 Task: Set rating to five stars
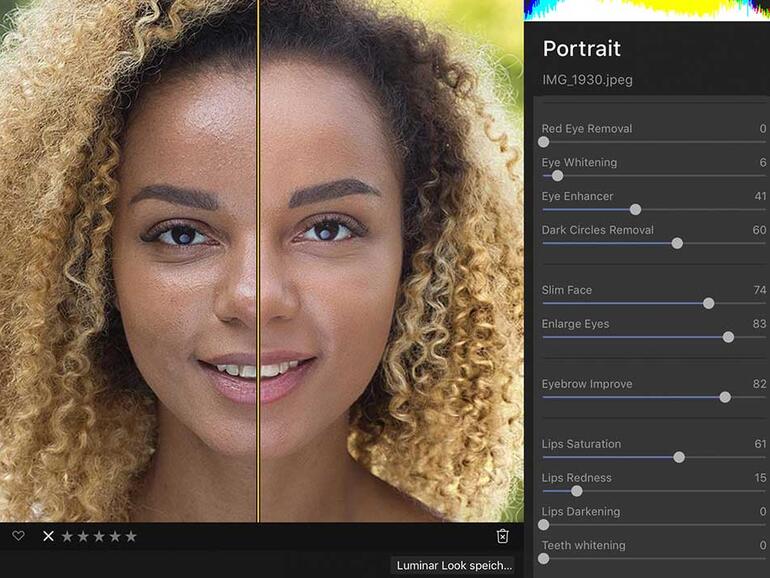(131, 536)
